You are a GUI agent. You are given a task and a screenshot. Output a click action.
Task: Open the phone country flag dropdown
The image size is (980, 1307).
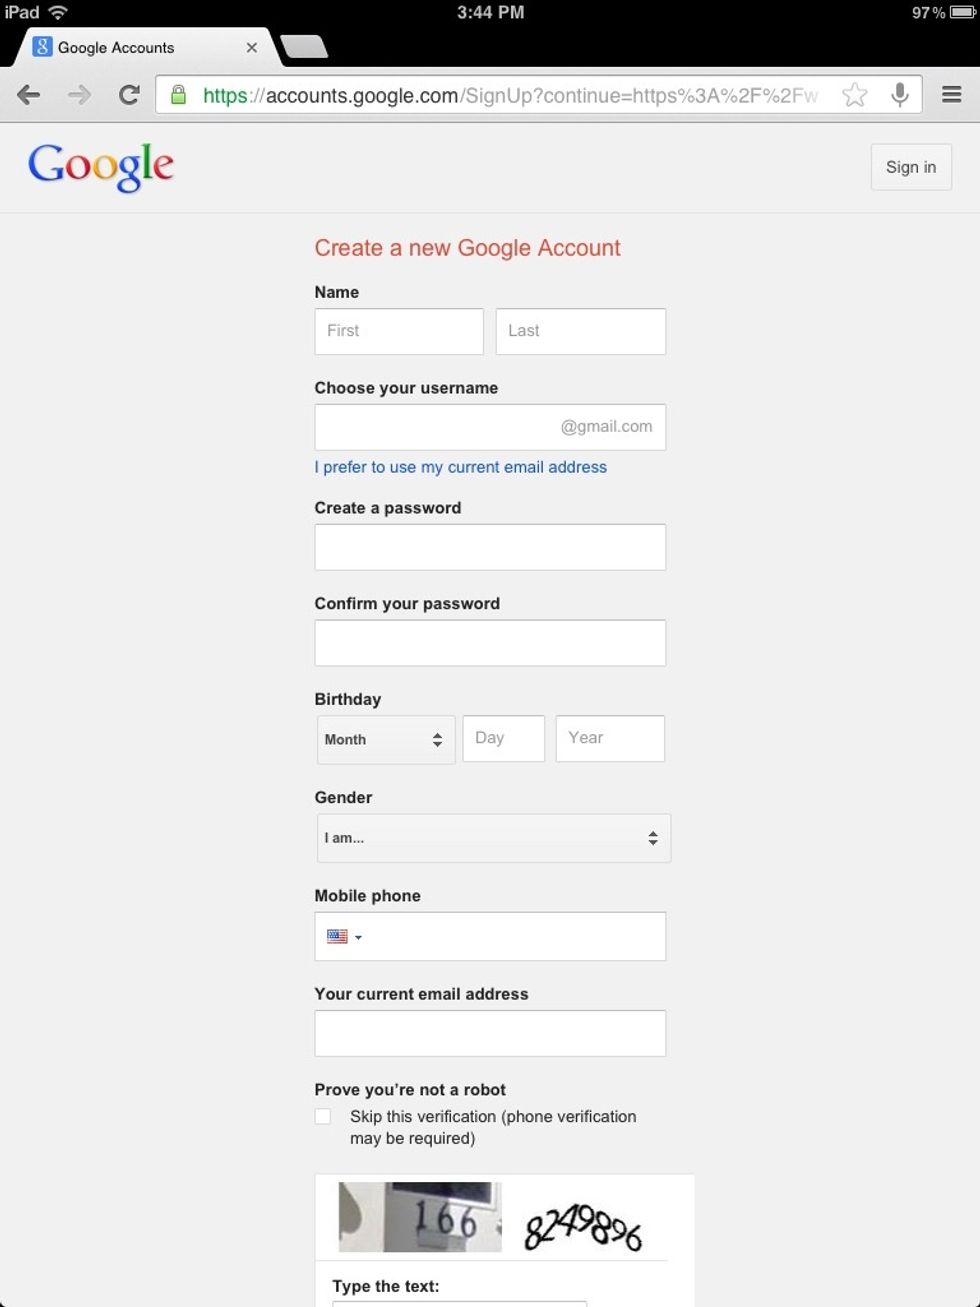342,936
